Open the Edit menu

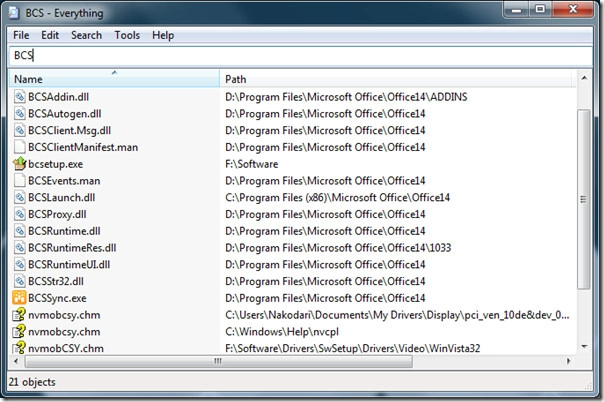coord(50,35)
